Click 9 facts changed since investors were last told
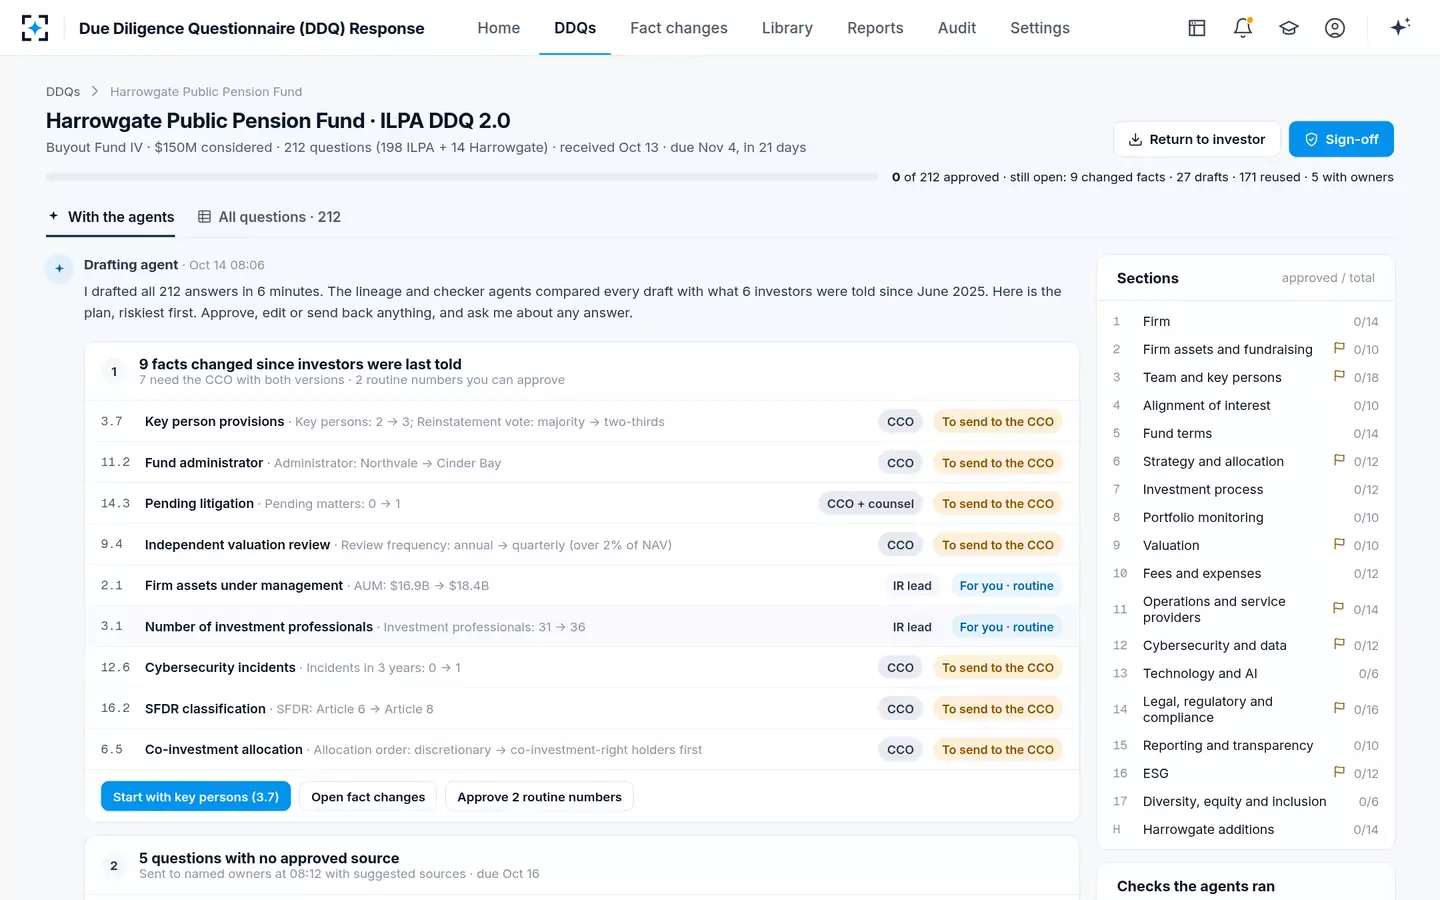The width and height of the screenshot is (1440, 900). pos(300,364)
